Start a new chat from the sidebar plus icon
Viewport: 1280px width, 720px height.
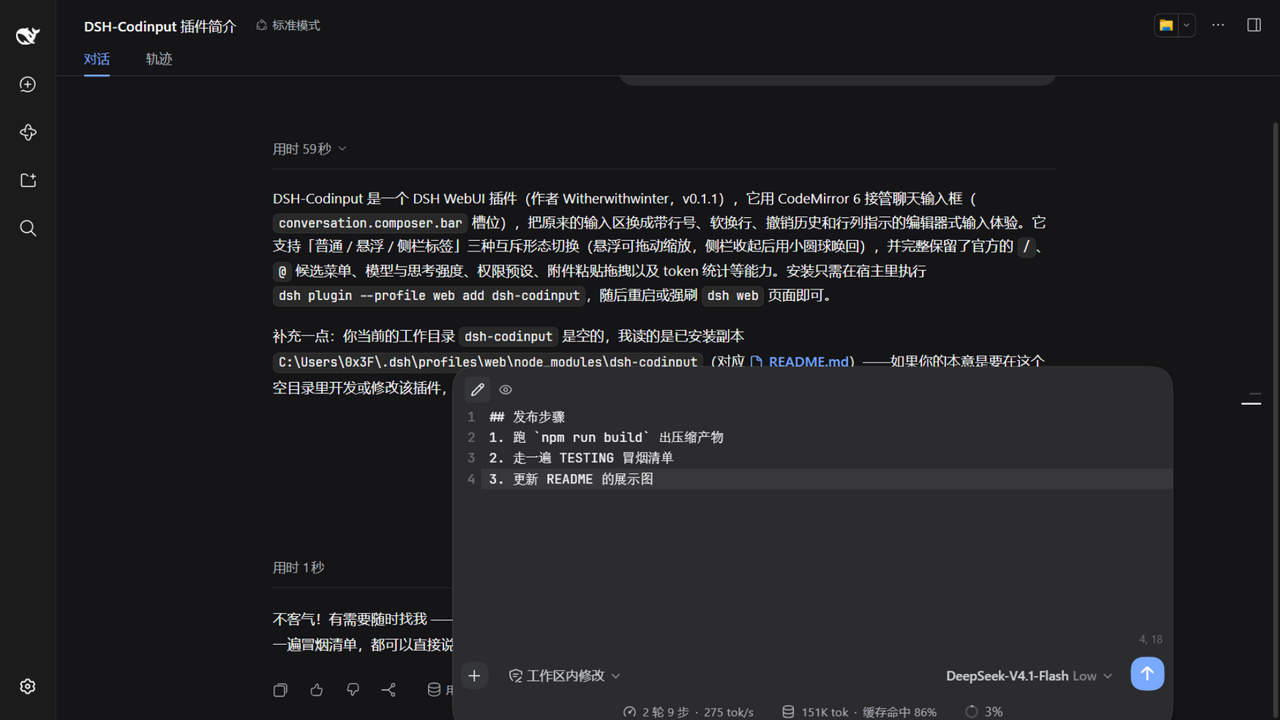click(28, 85)
